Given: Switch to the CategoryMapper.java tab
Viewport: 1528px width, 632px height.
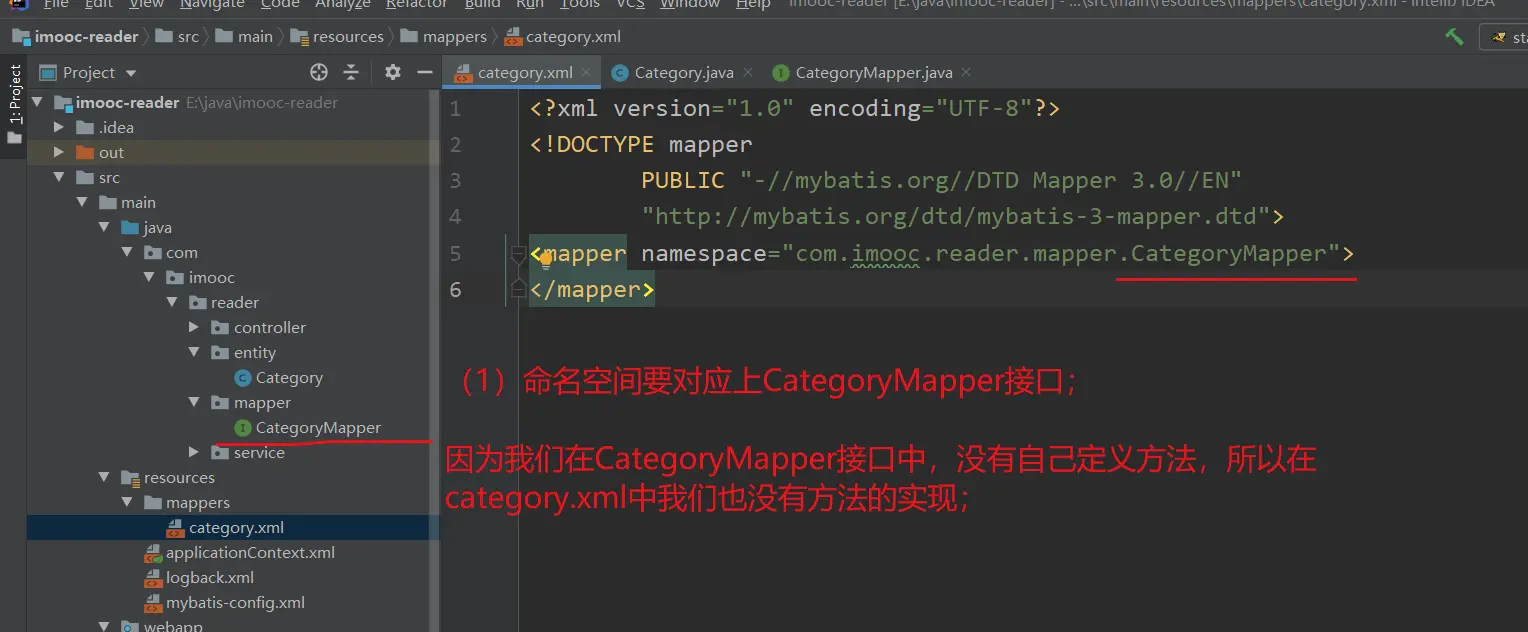Looking at the screenshot, I should click(872, 72).
